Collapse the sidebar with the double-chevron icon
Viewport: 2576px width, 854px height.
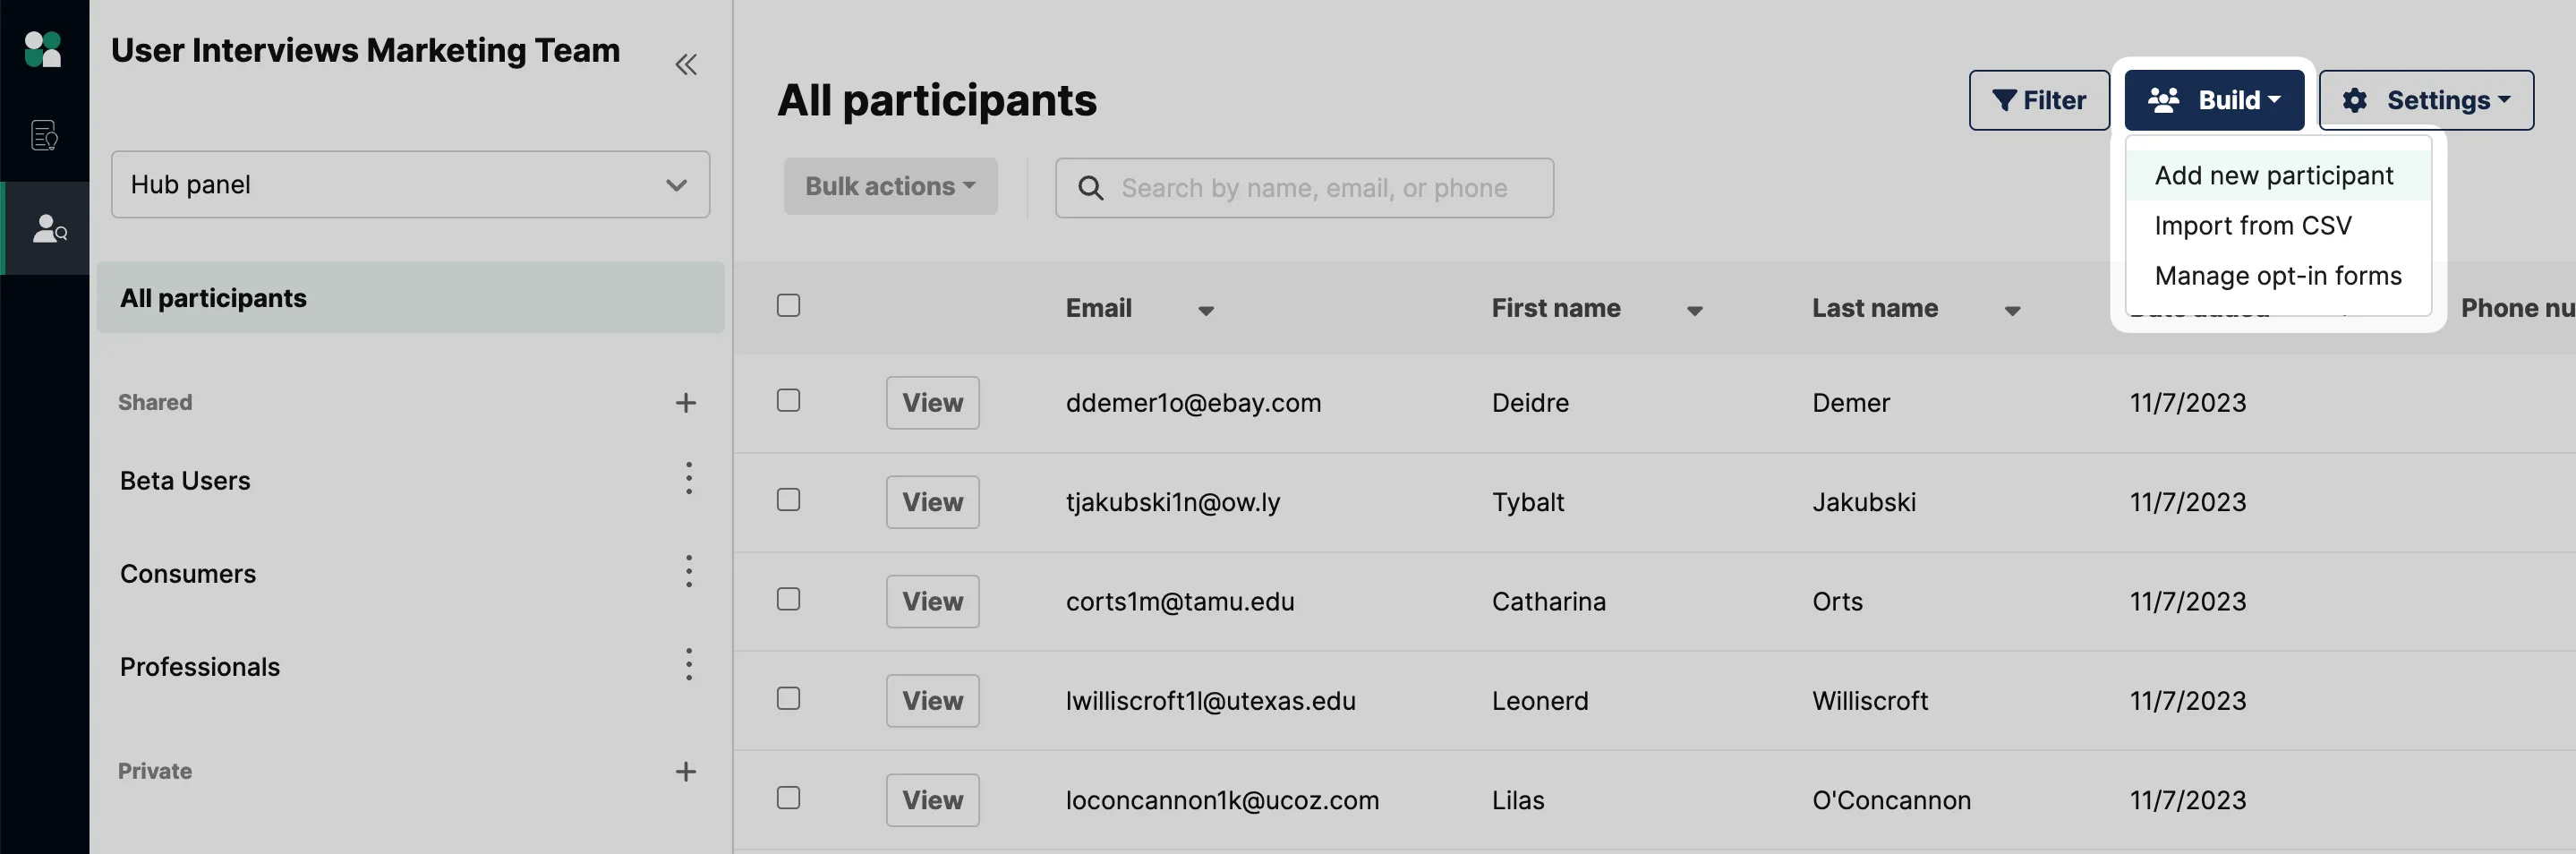686,63
